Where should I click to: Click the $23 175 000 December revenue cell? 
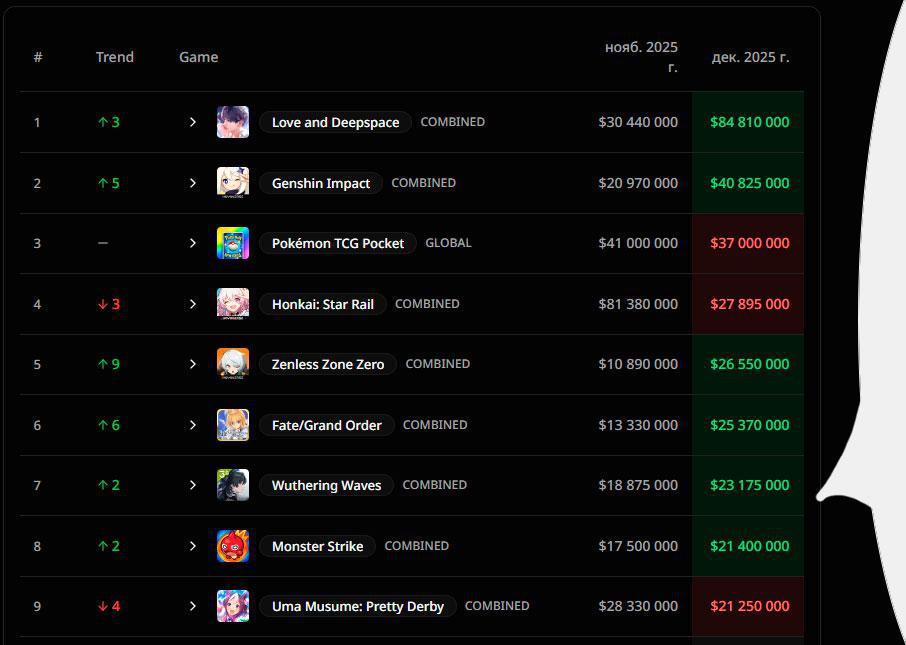tap(749, 485)
